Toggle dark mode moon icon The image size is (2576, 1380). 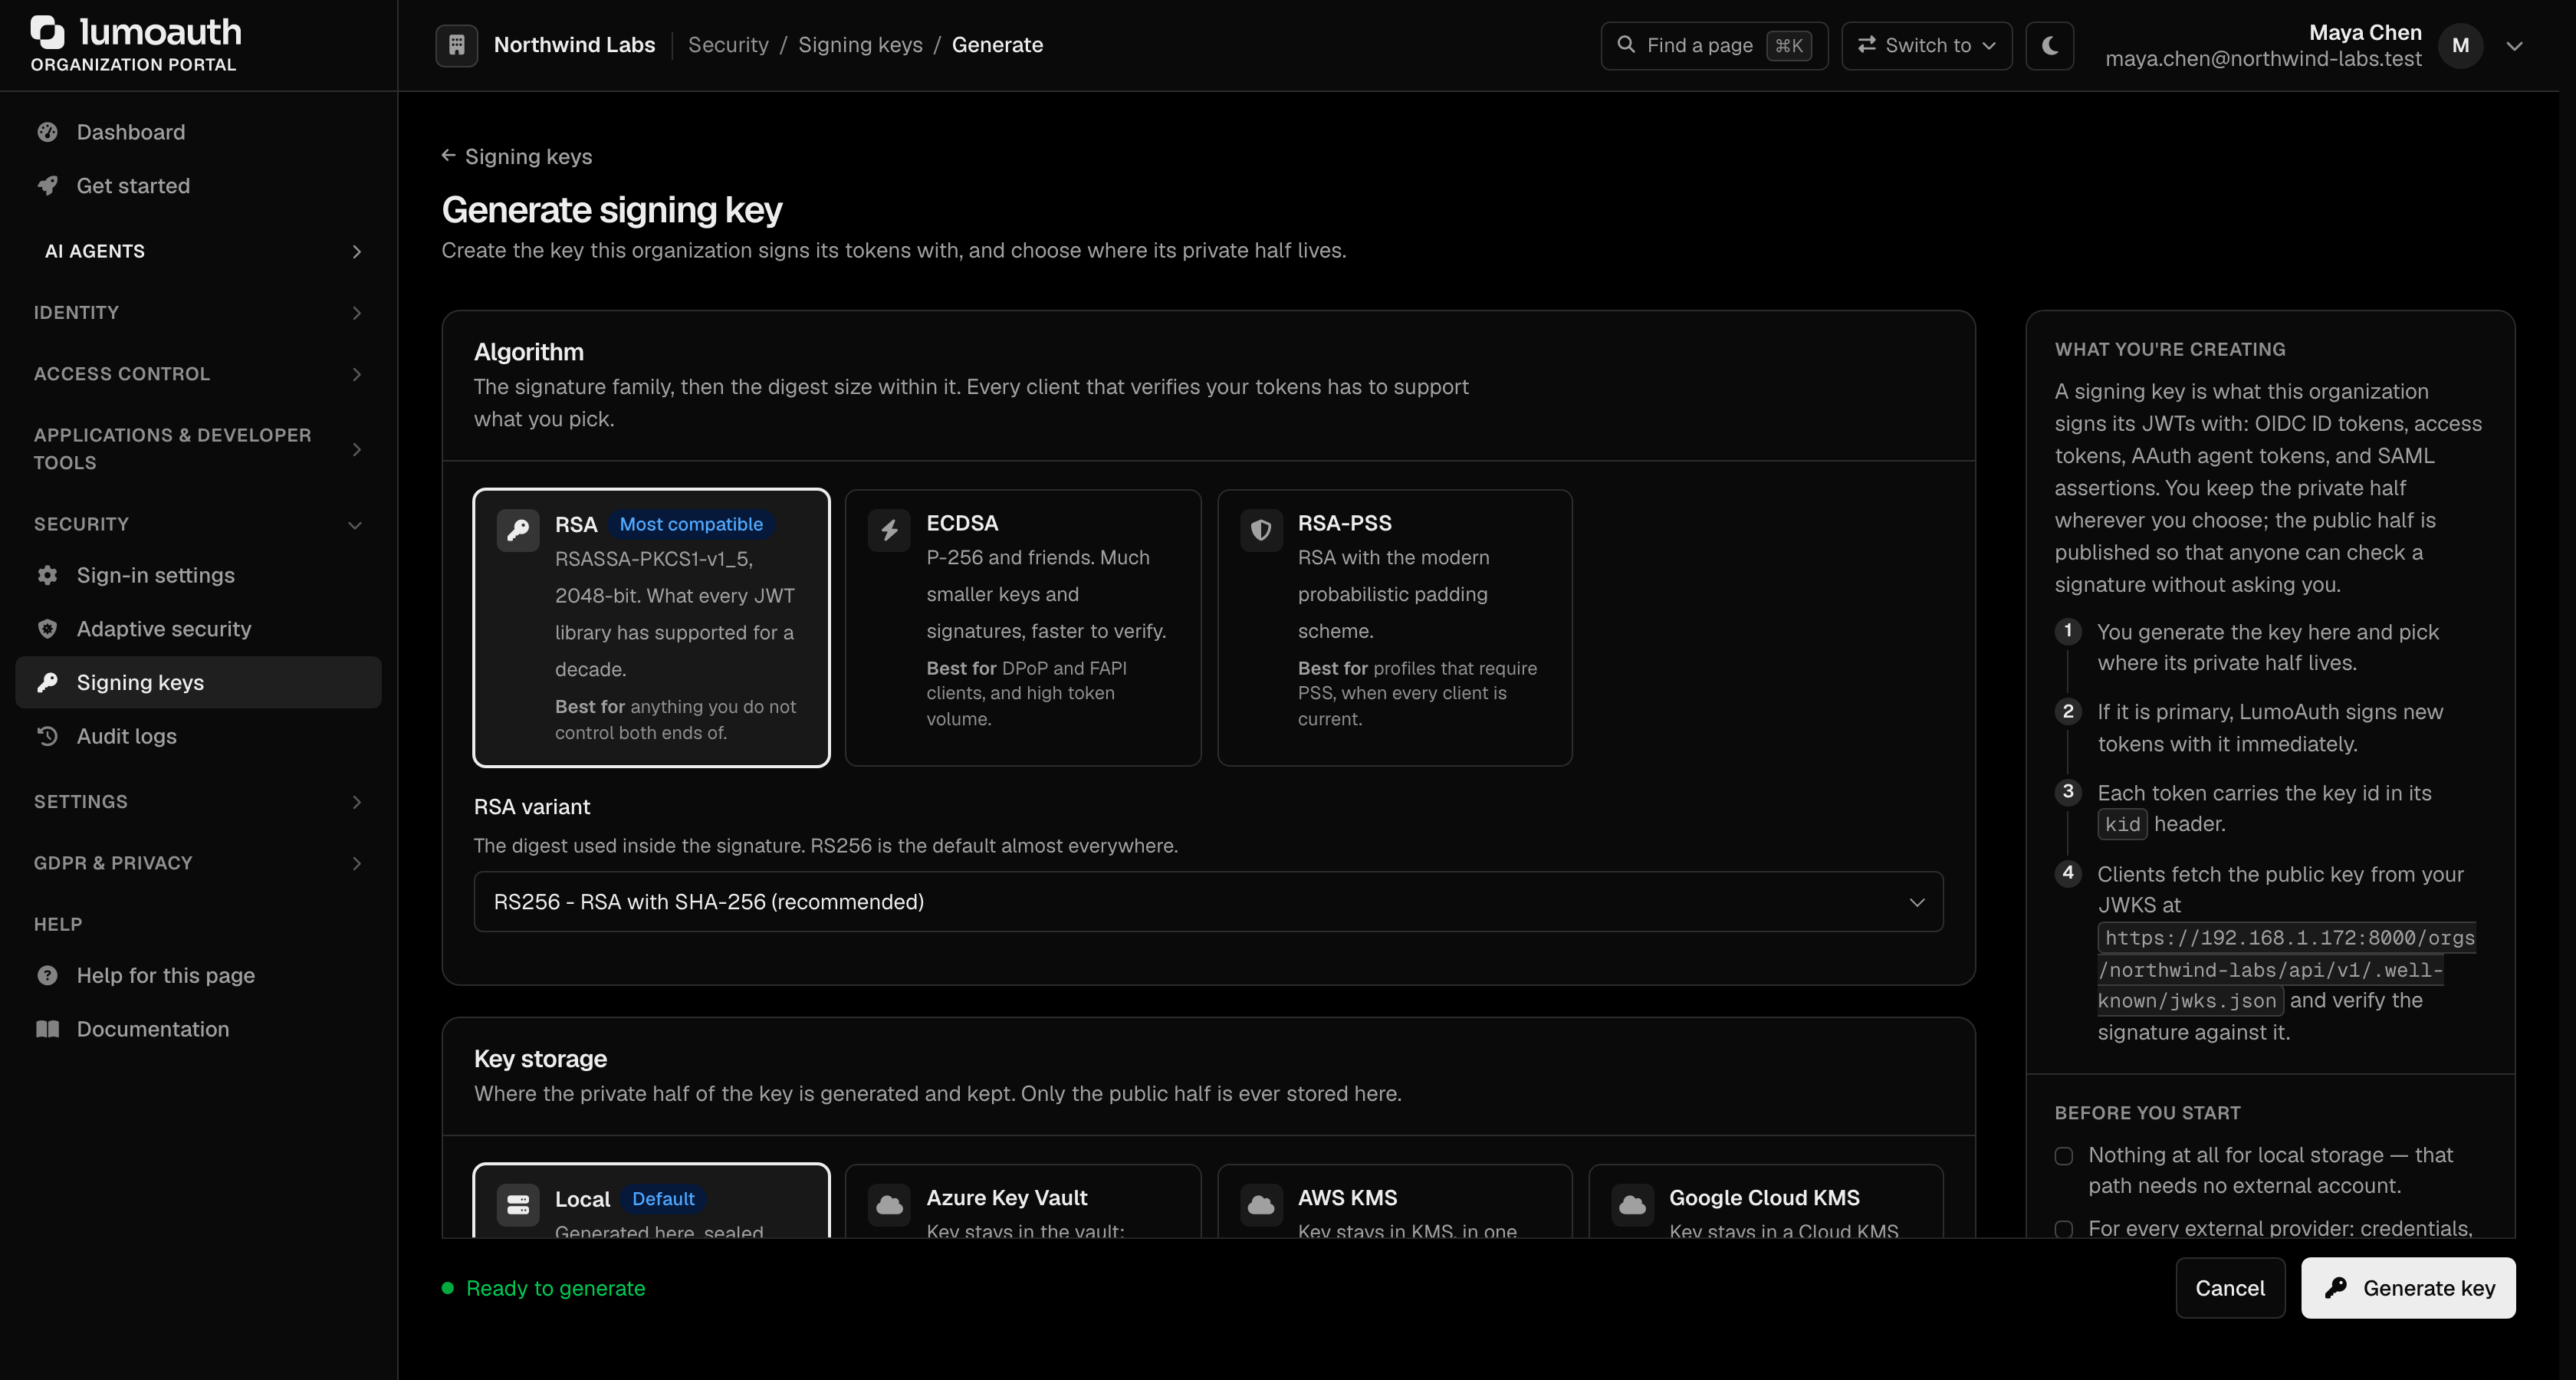click(x=2049, y=45)
